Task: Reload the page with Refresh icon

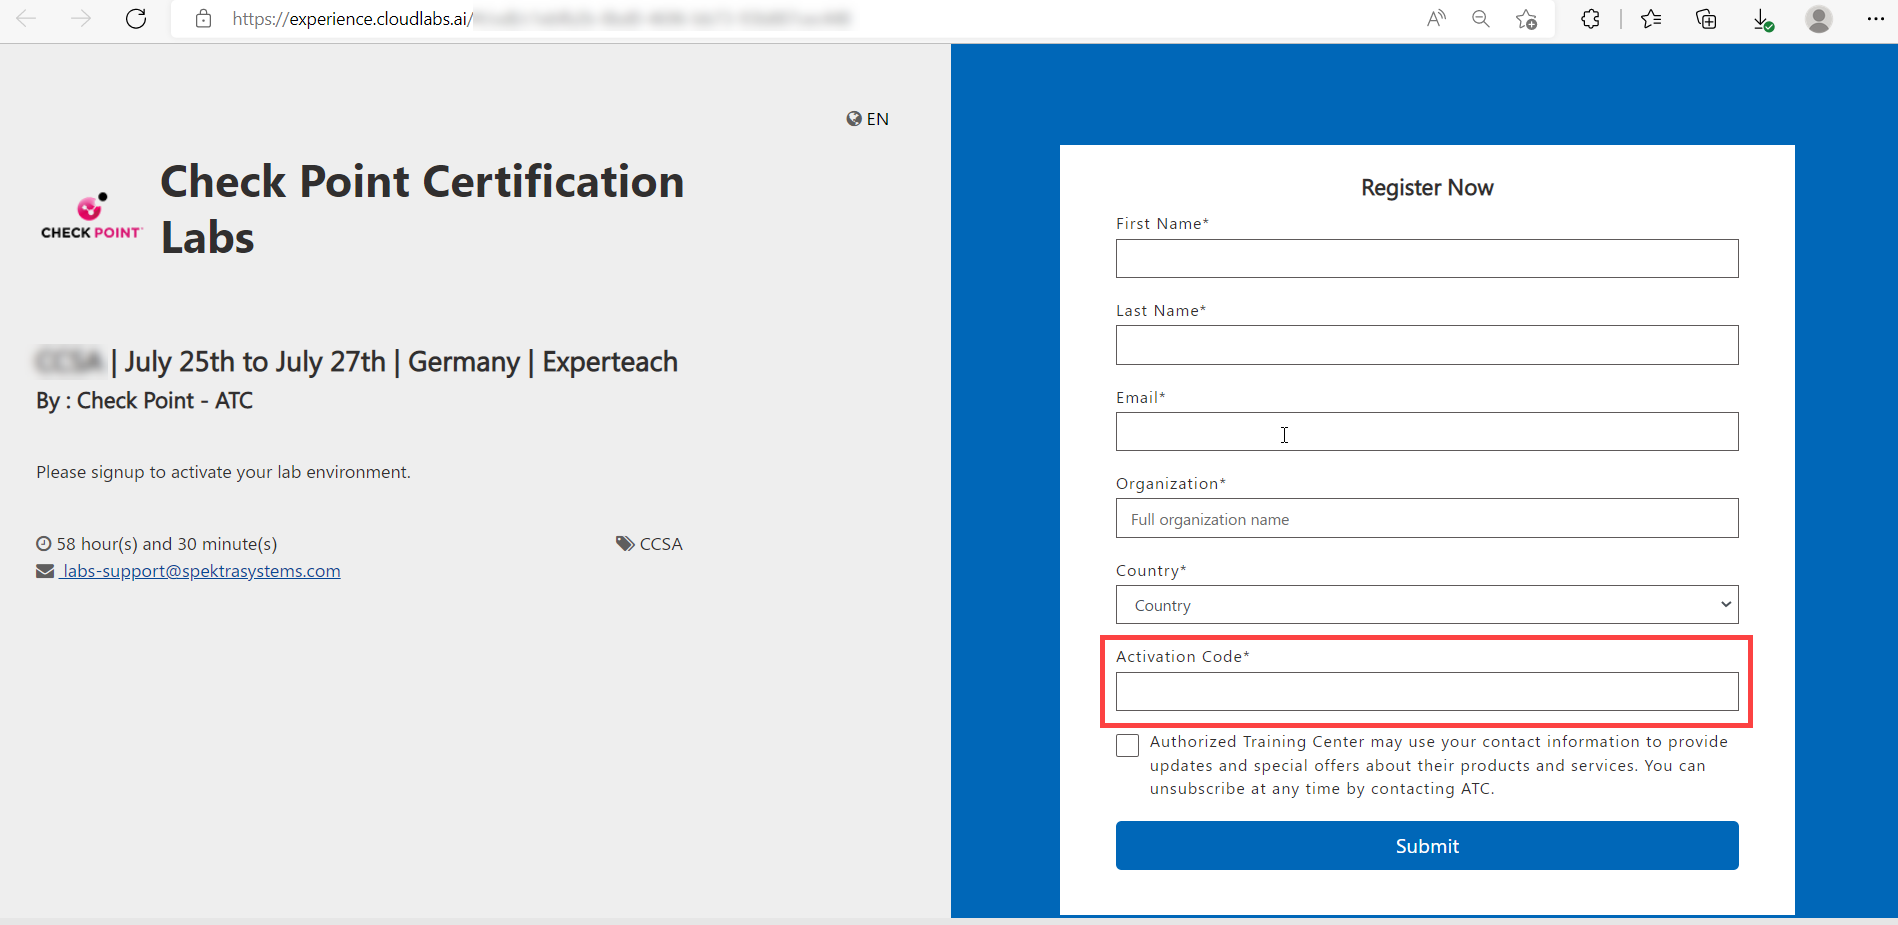Action: click(136, 19)
